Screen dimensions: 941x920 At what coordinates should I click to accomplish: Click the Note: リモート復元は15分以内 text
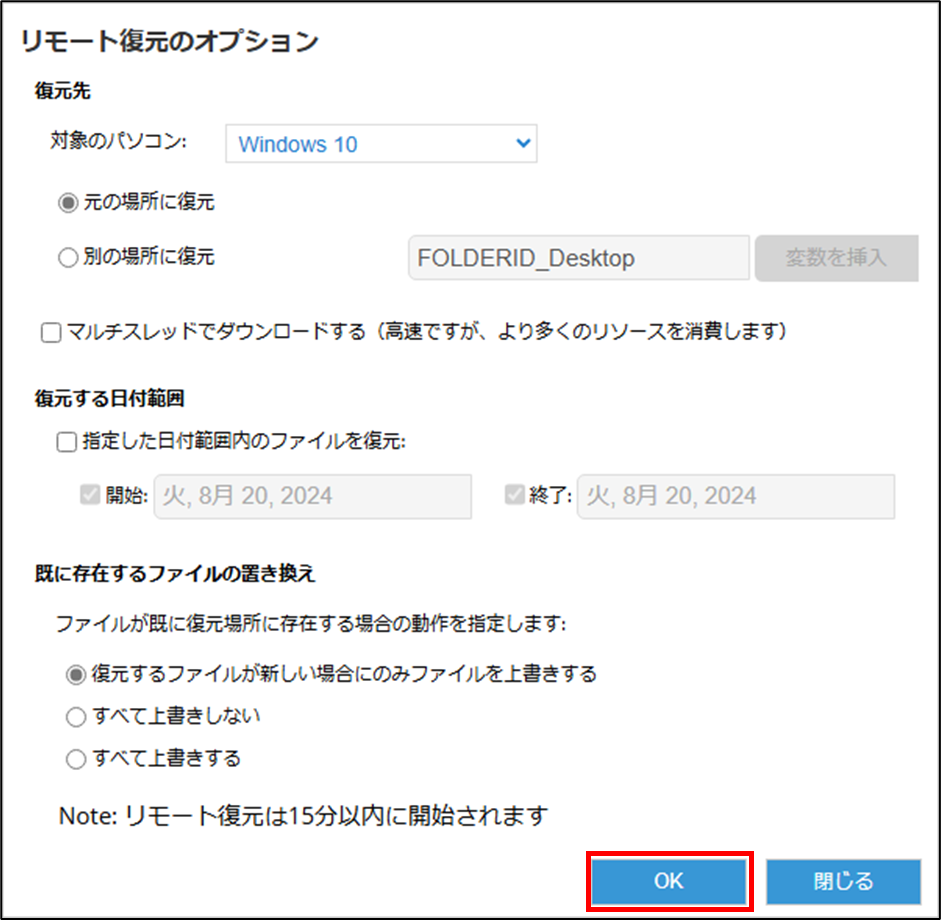point(304,816)
